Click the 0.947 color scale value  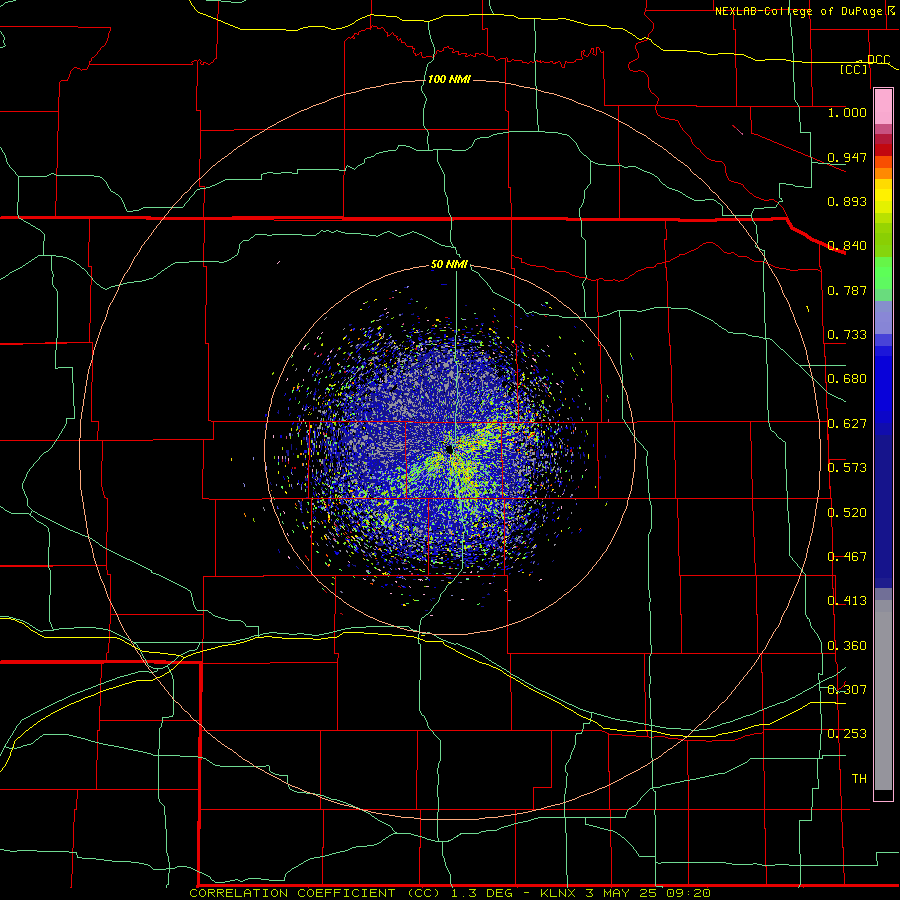click(847, 157)
